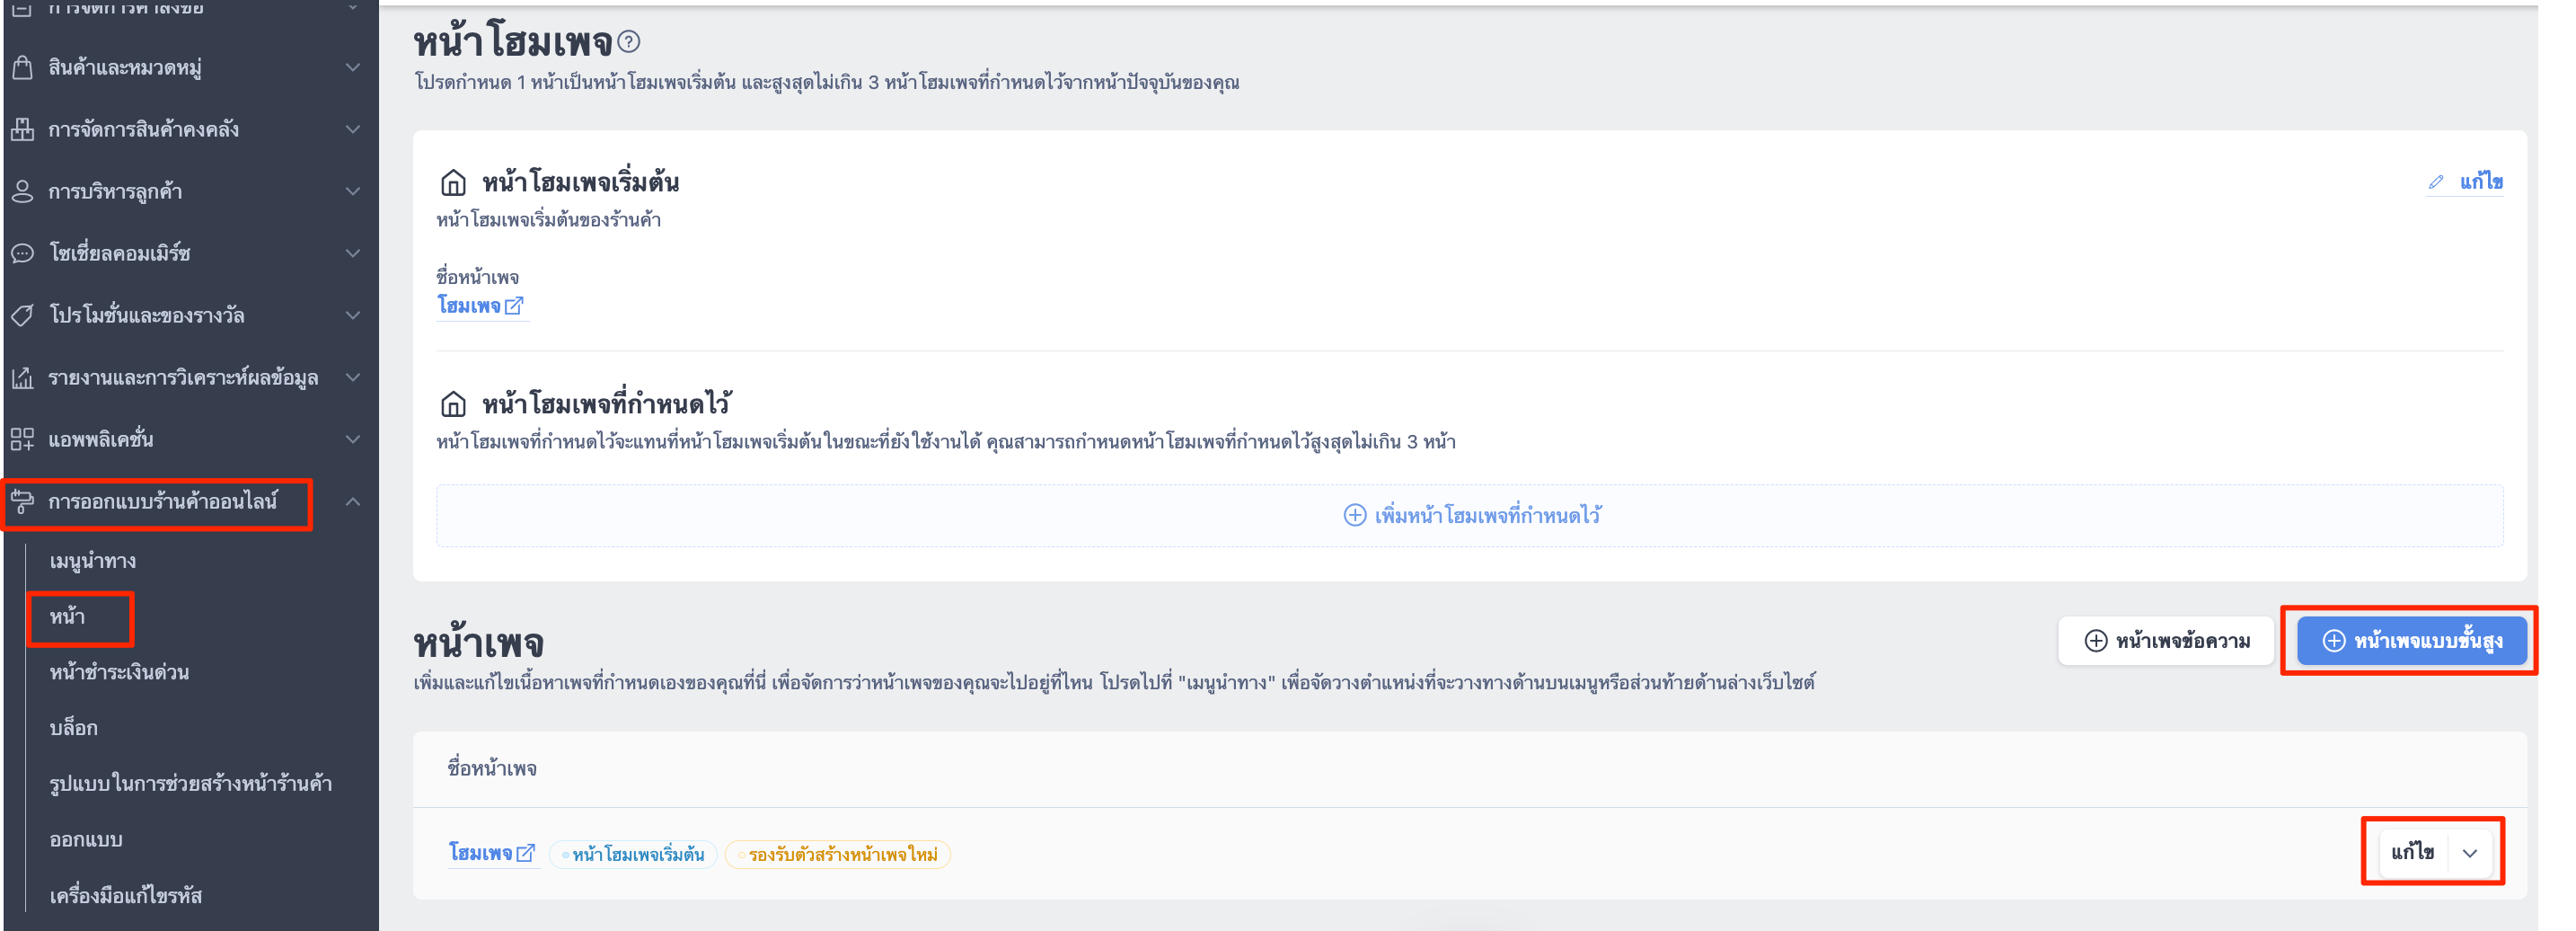Screen dimensions: 2576x931
Task: Click เพิ่มหน้าโฮมเพจที่กำหนดไว้ button
Action: [x=1470, y=515]
